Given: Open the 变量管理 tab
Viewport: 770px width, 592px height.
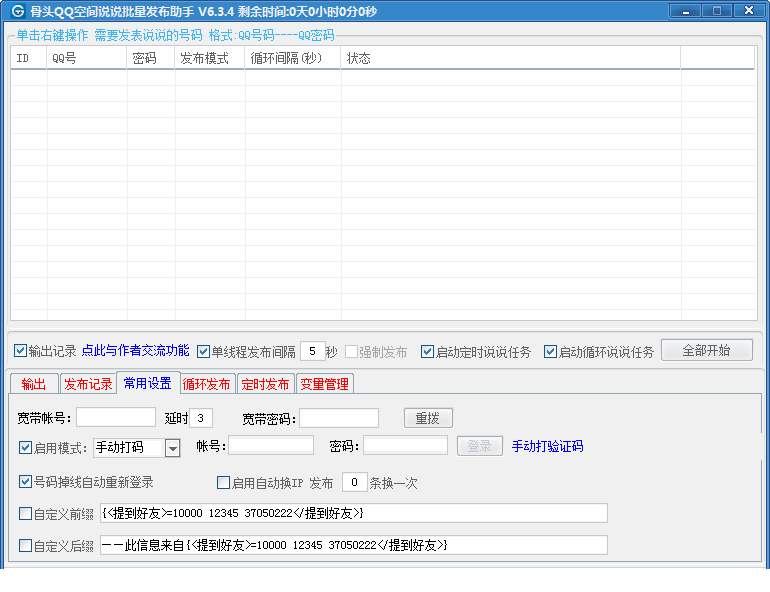Looking at the screenshot, I should tap(325, 384).
